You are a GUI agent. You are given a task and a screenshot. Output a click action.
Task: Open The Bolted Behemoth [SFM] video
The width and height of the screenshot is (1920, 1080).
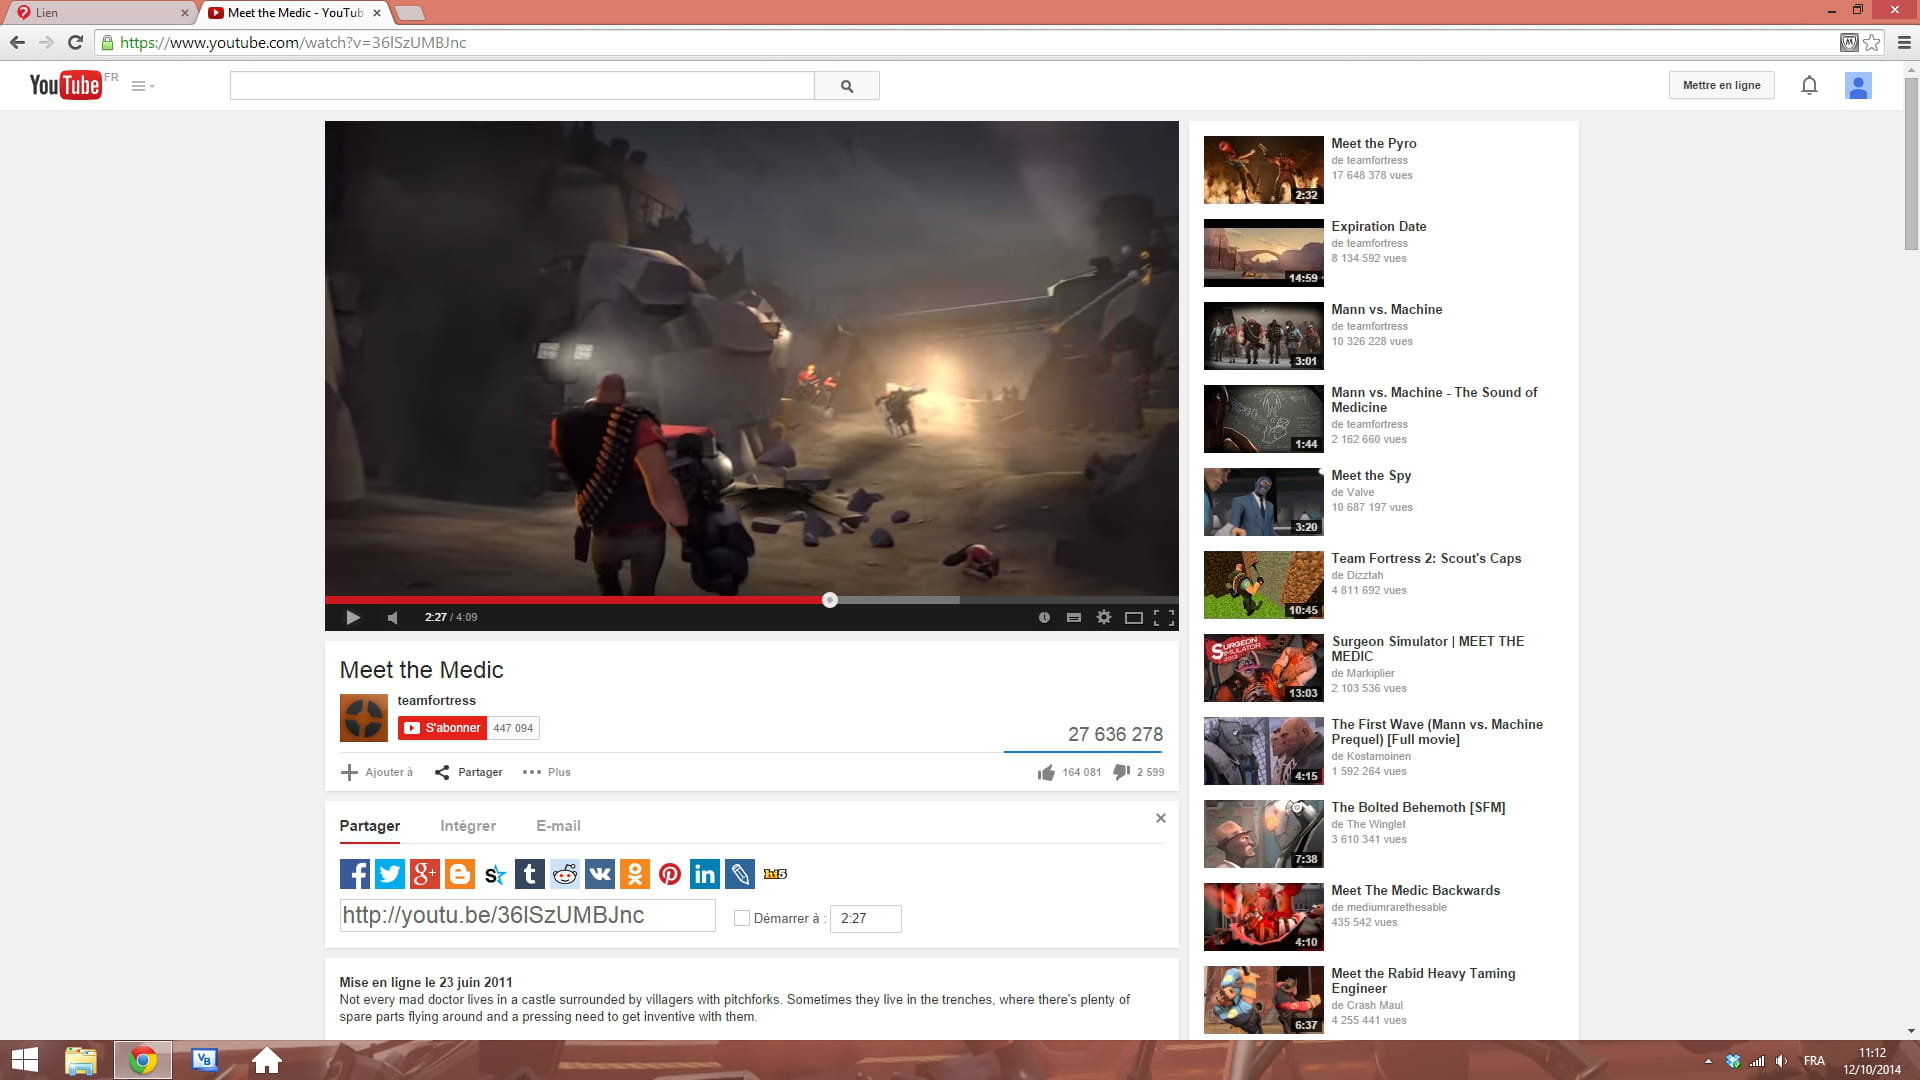click(1418, 807)
